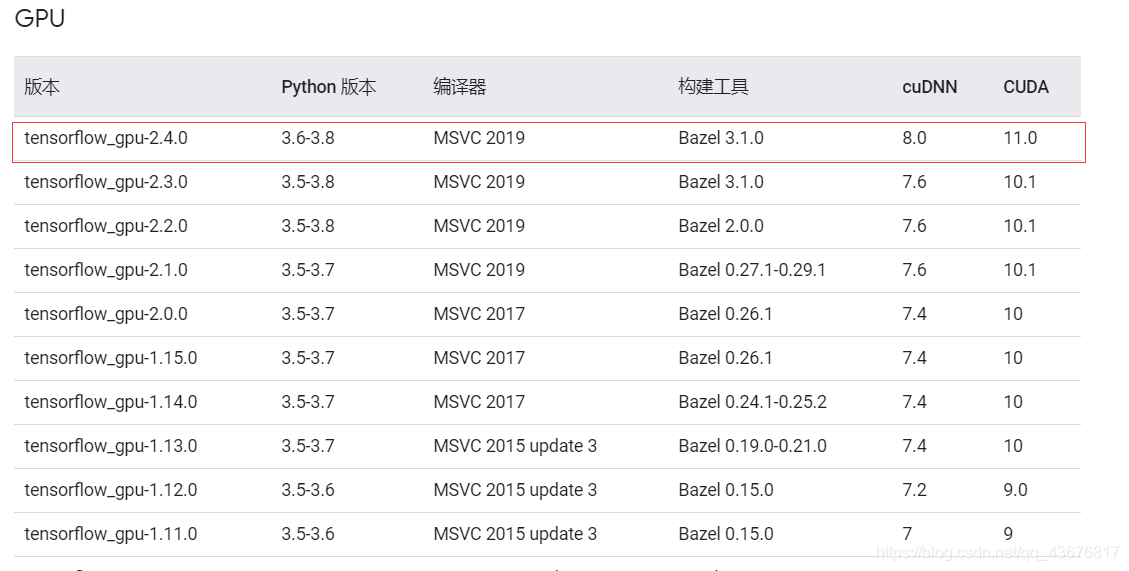The width and height of the screenshot is (1129, 571).
Task: Select the 构建工具 column header
Action: point(713,87)
